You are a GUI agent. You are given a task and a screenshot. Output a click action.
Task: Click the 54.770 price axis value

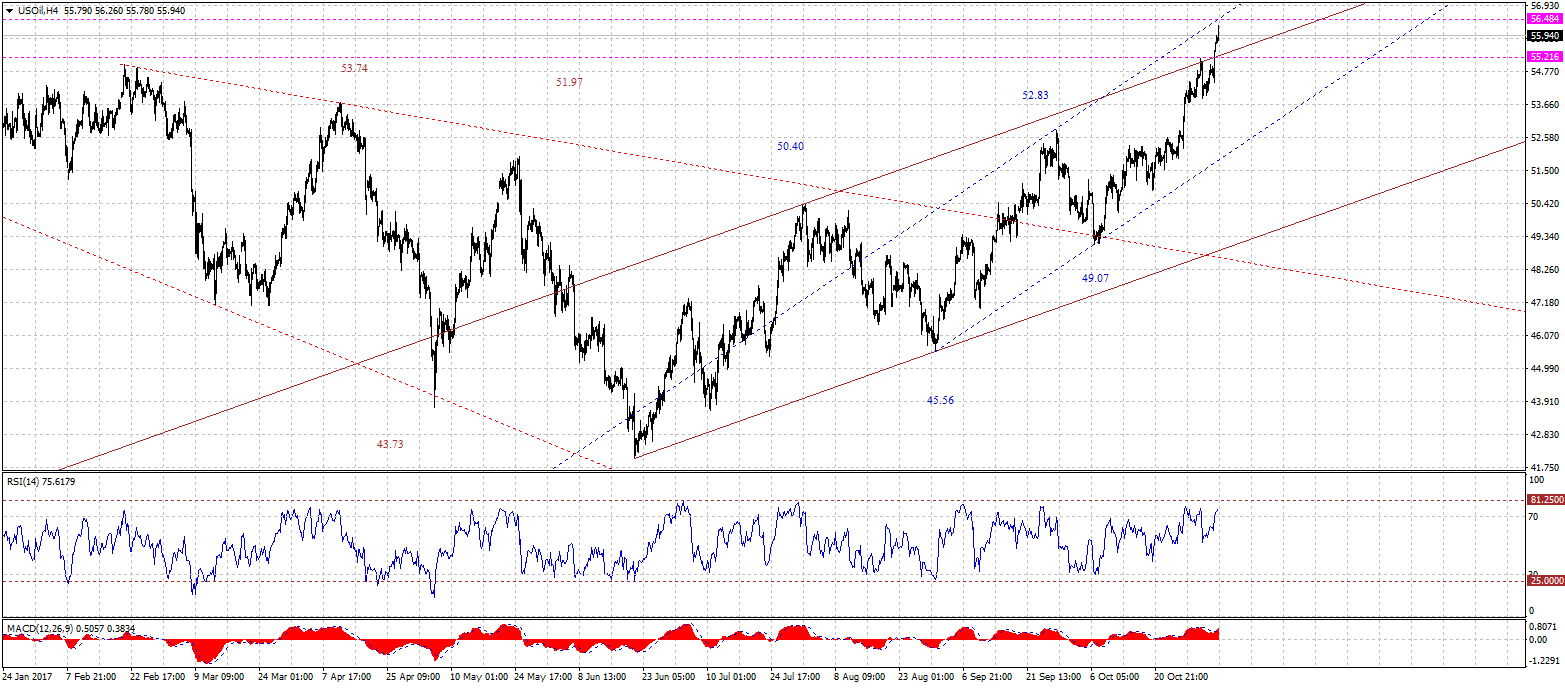pos(1544,71)
